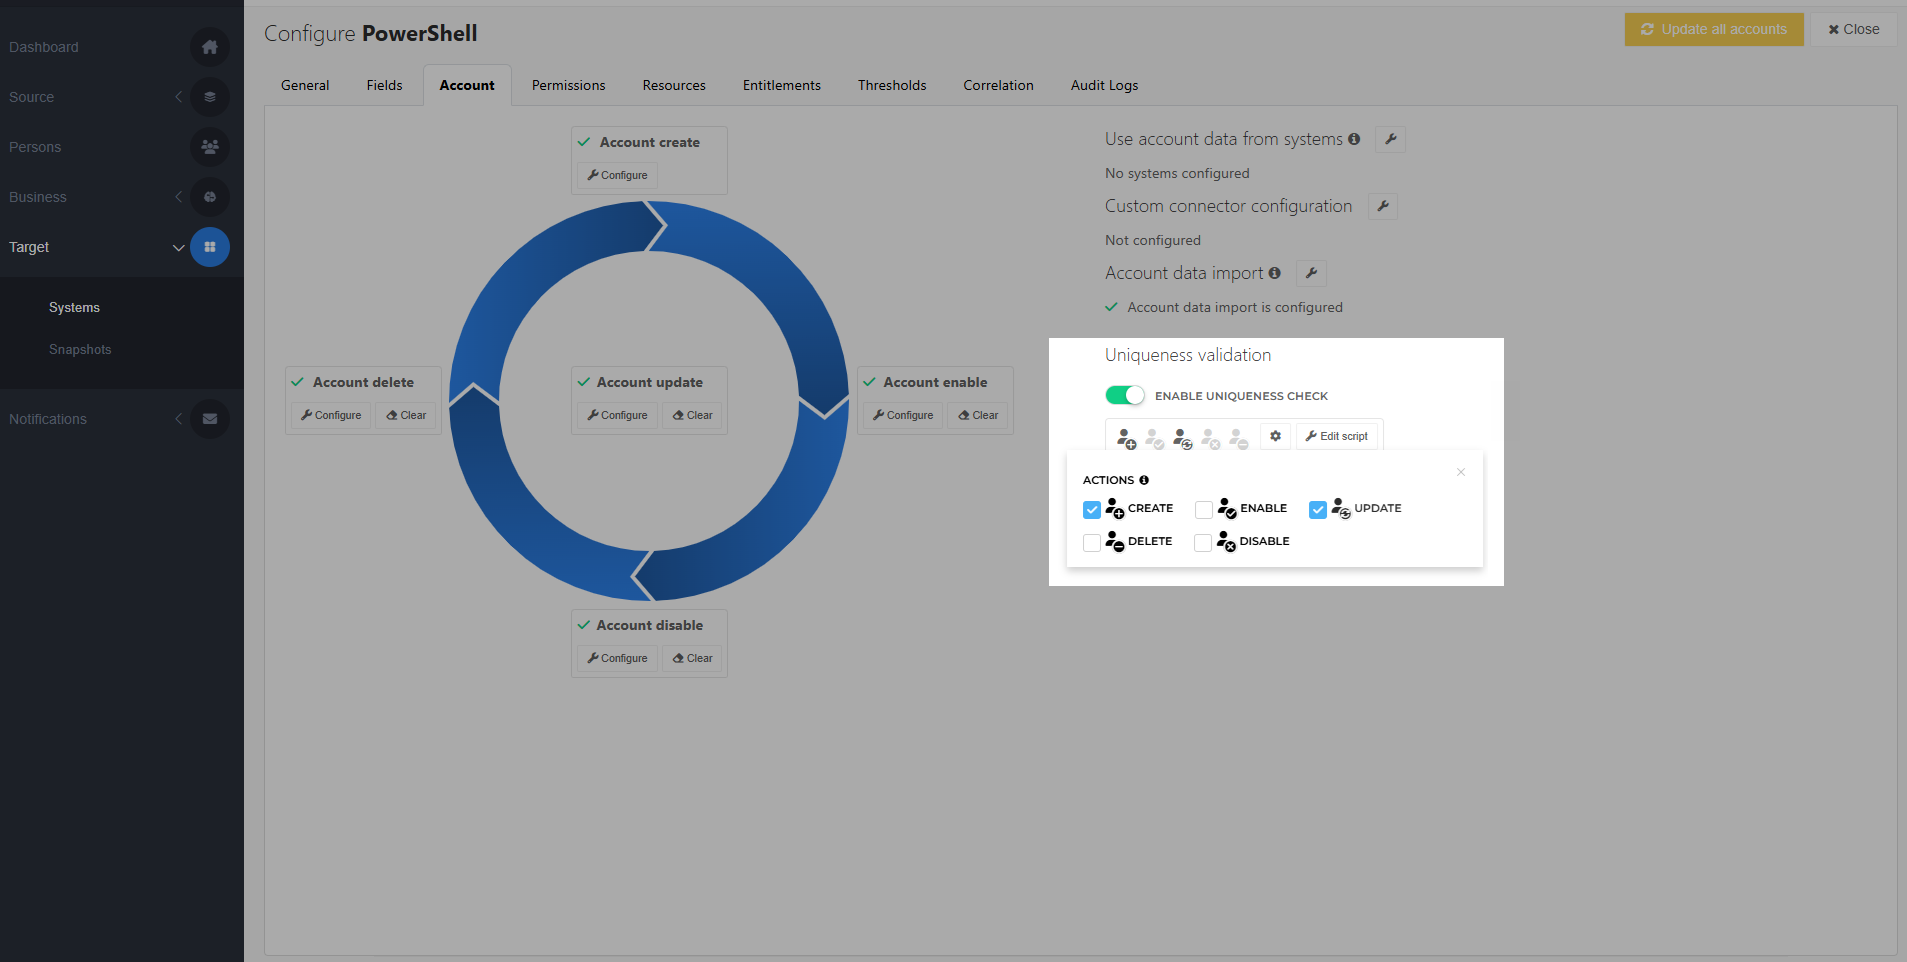This screenshot has height=962, width=1907.
Task: Clear the Account disable action
Action: [692, 658]
